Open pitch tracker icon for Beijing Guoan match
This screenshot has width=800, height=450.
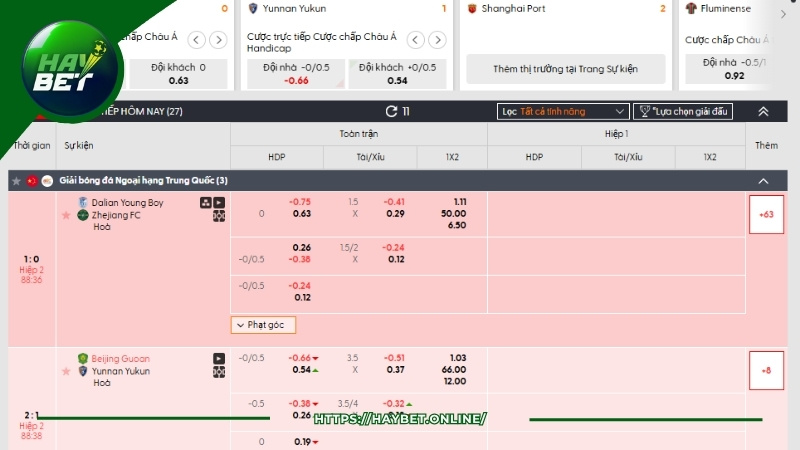(x=219, y=372)
